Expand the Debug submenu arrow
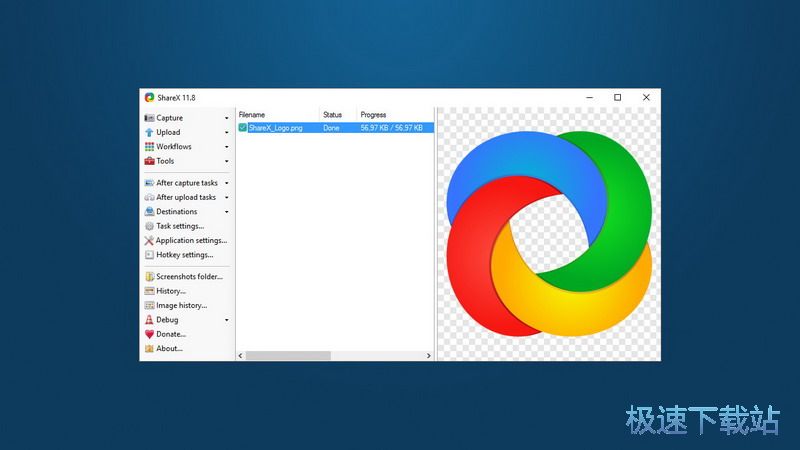 [227, 320]
